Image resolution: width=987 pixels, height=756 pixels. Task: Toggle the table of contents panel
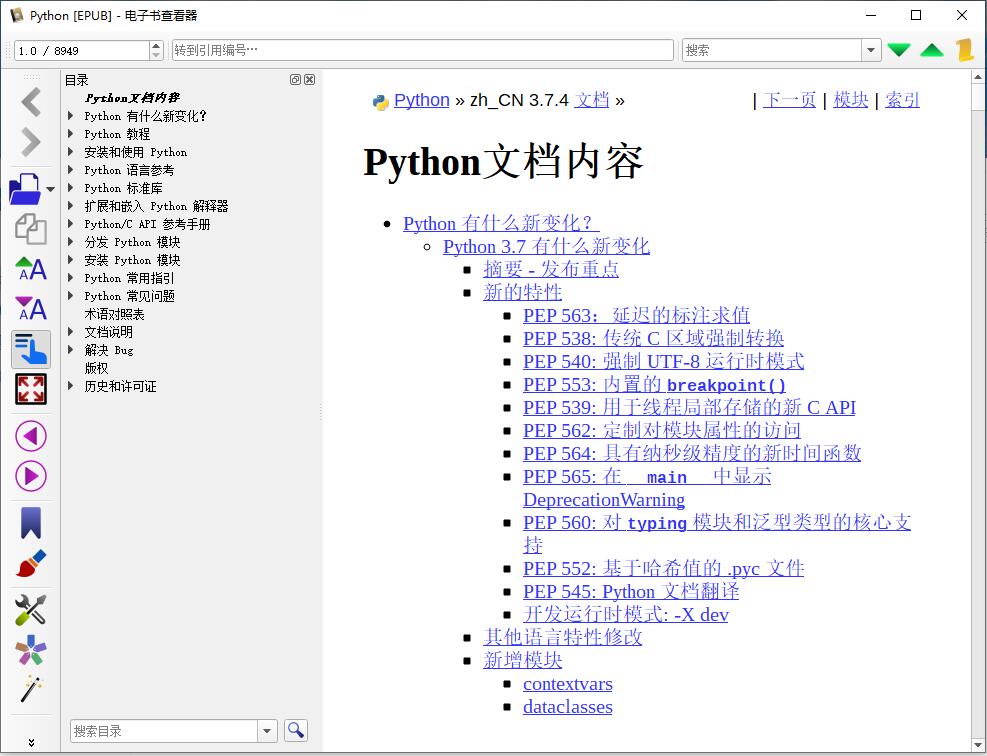pyautogui.click(x=30, y=348)
